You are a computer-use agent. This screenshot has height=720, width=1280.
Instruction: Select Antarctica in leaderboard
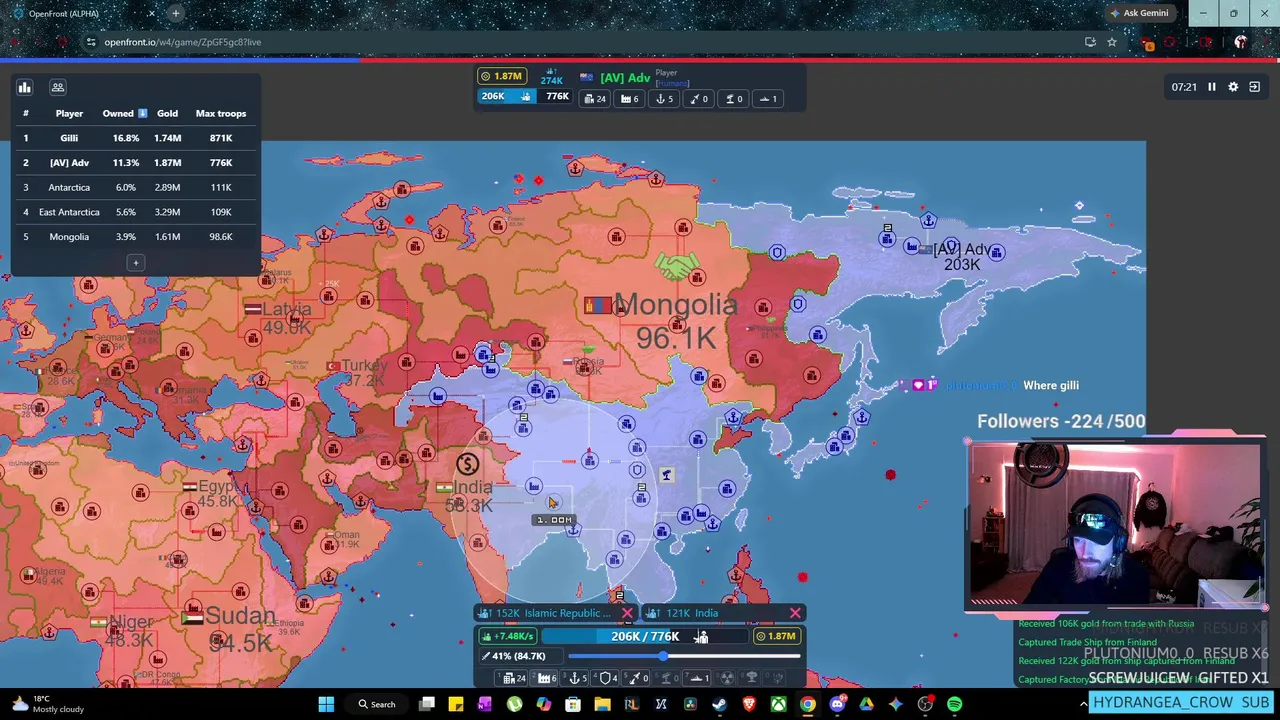(135, 187)
